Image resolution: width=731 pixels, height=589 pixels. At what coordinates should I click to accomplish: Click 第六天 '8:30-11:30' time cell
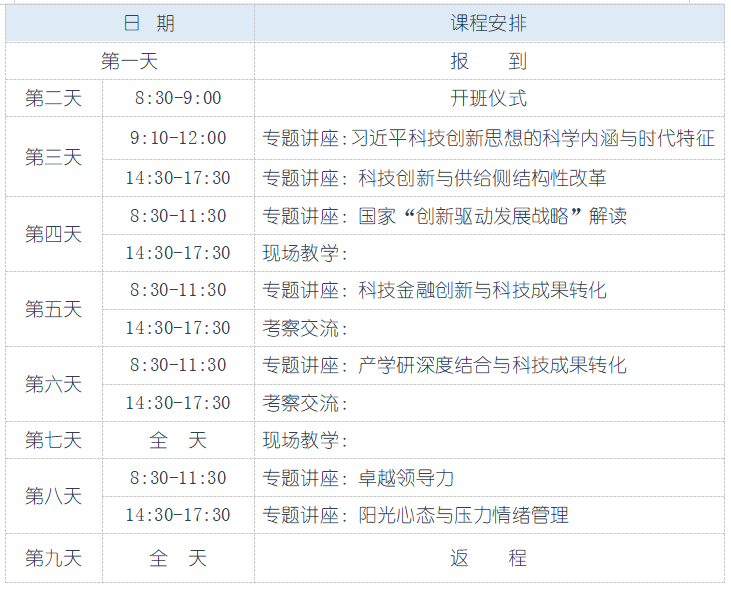click(179, 366)
